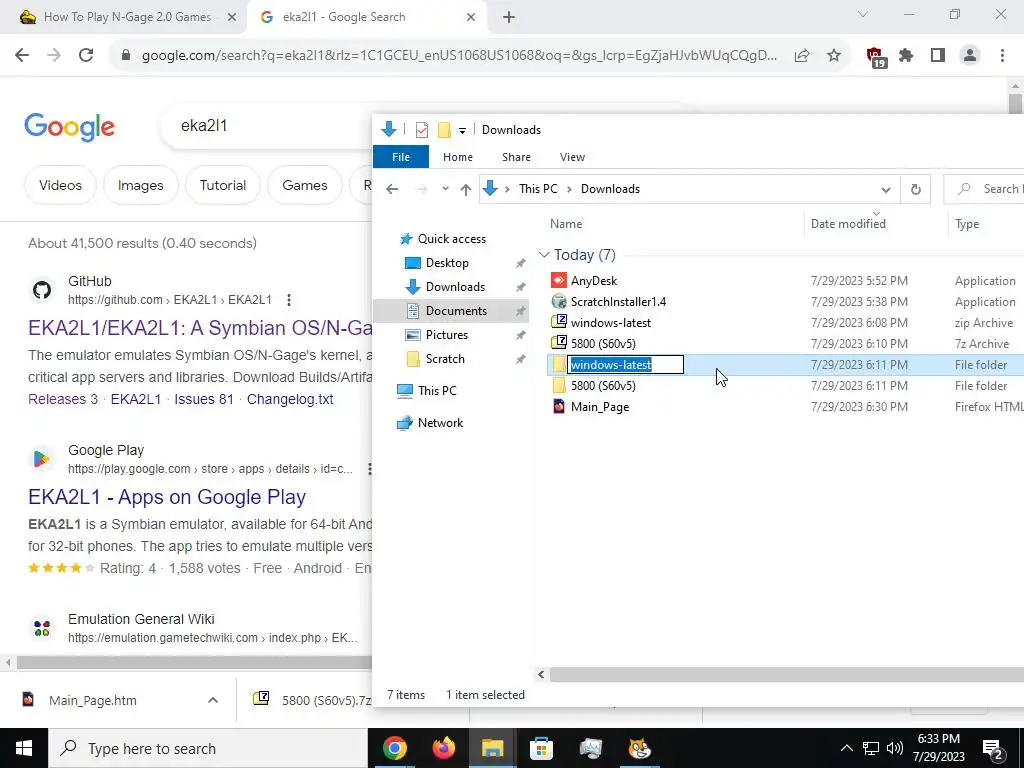Select Pictures in navigation pane
Image resolution: width=1024 pixels, height=768 pixels.
(x=447, y=335)
